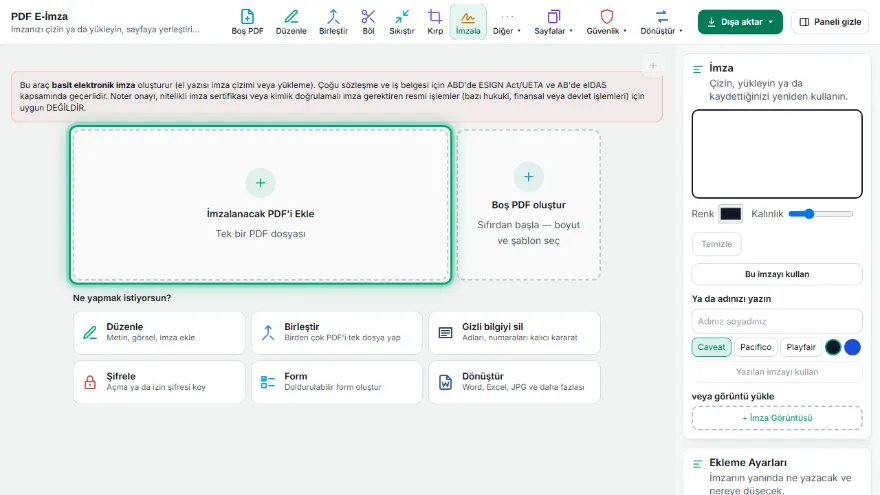Viewport: 880px width, 495px height.
Task: Choose the Düzenle quick action card
Action: (159, 332)
